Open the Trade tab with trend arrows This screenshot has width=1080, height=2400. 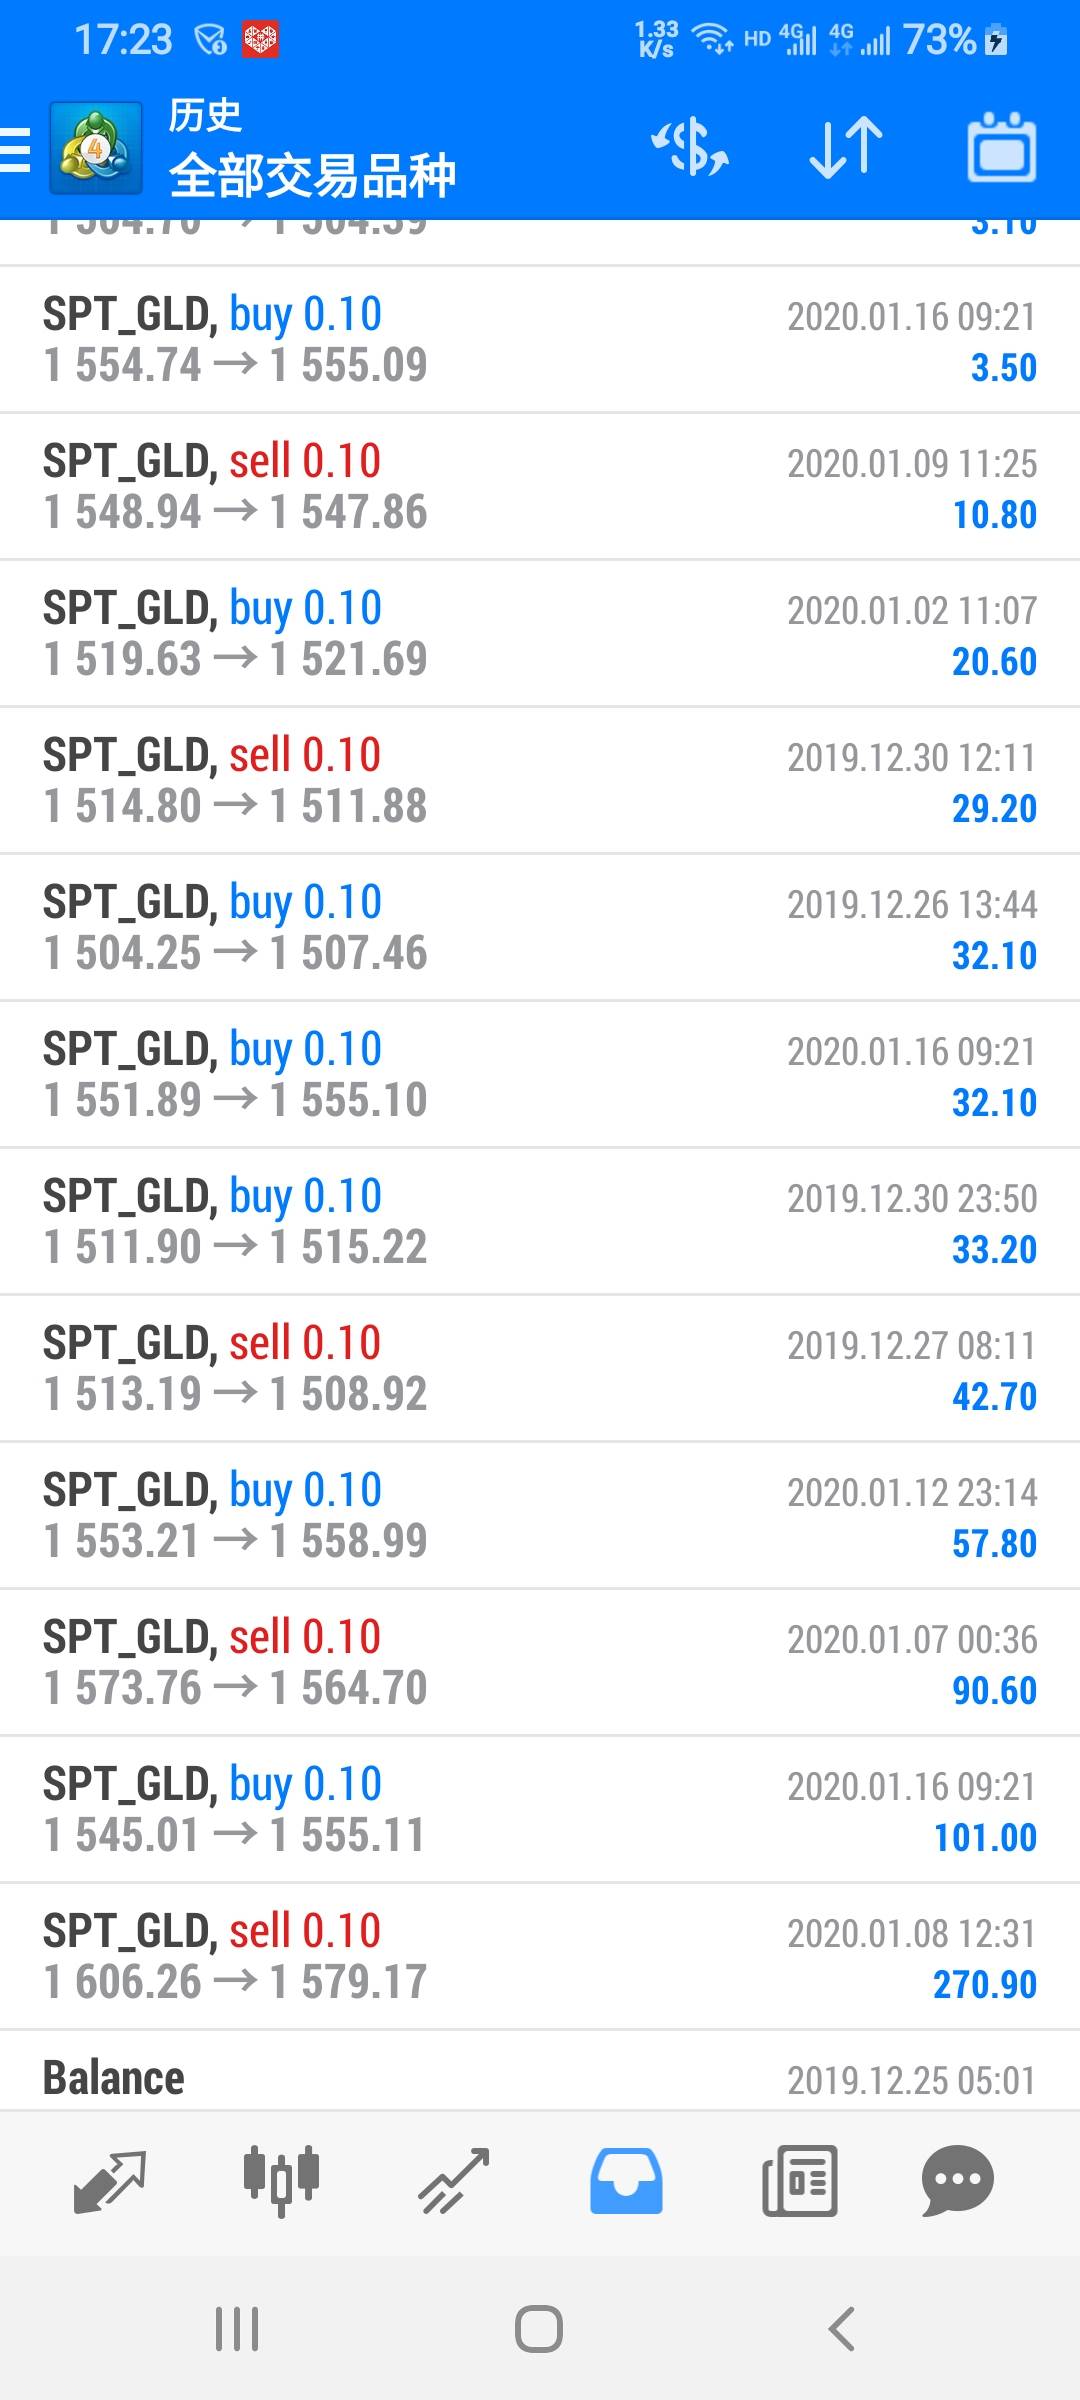coord(454,2182)
